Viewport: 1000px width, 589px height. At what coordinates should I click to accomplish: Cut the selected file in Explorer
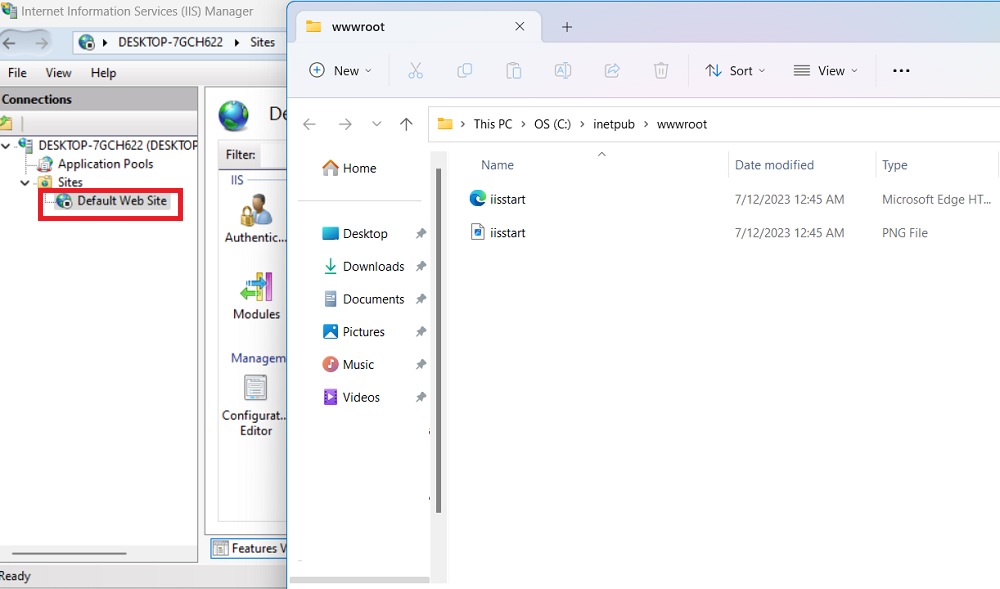(x=415, y=70)
